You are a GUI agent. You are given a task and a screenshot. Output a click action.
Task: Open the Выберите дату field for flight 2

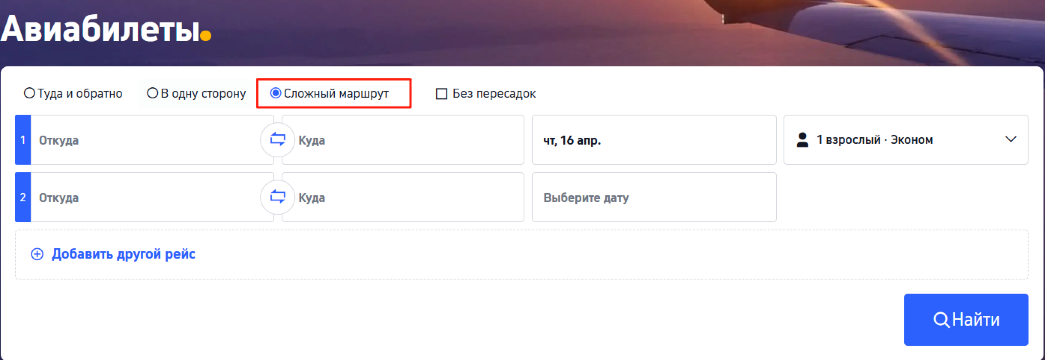pyautogui.click(x=654, y=197)
